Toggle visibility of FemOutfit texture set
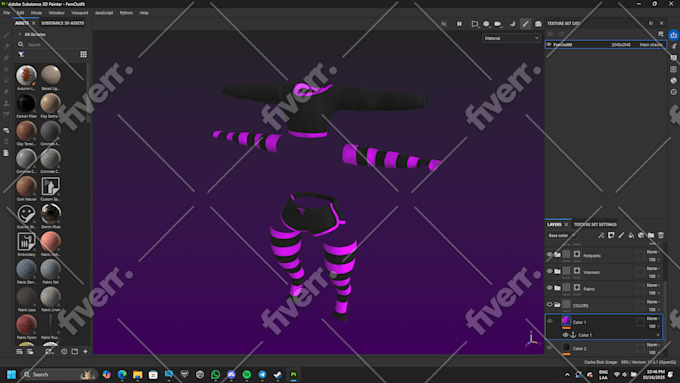This screenshot has height=383, width=680. (549, 44)
